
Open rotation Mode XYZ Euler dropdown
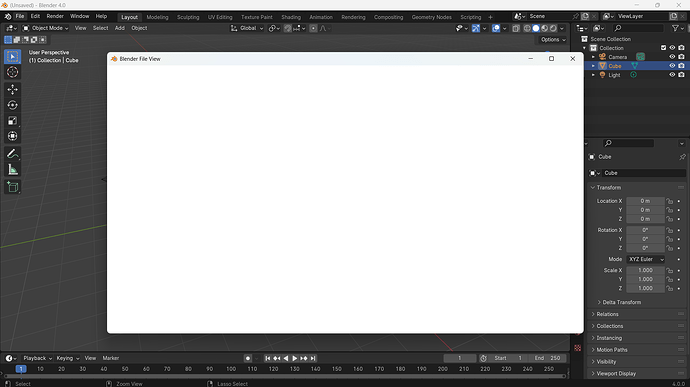[x=646, y=259]
